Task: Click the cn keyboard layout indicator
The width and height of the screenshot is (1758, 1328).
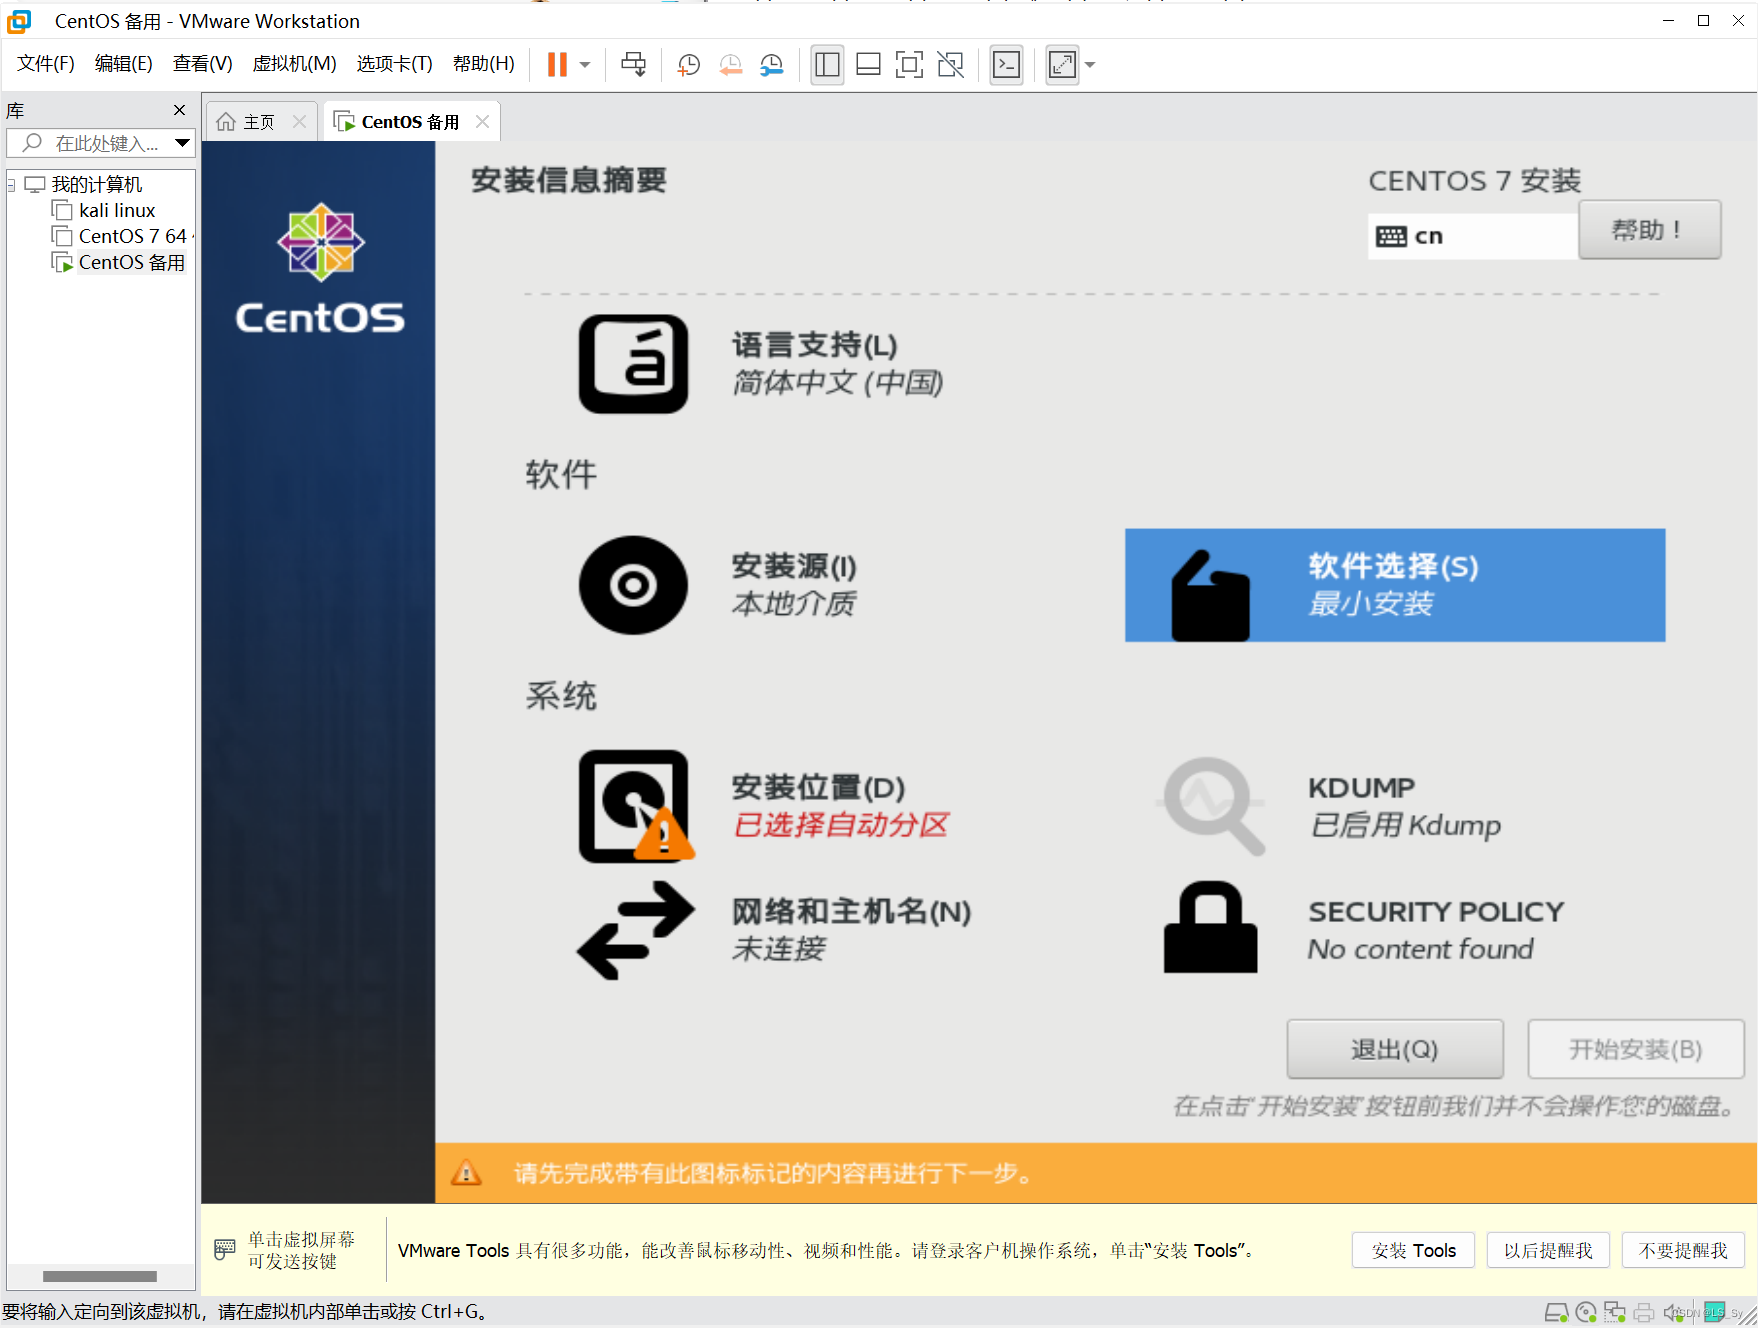Action: point(1472,236)
